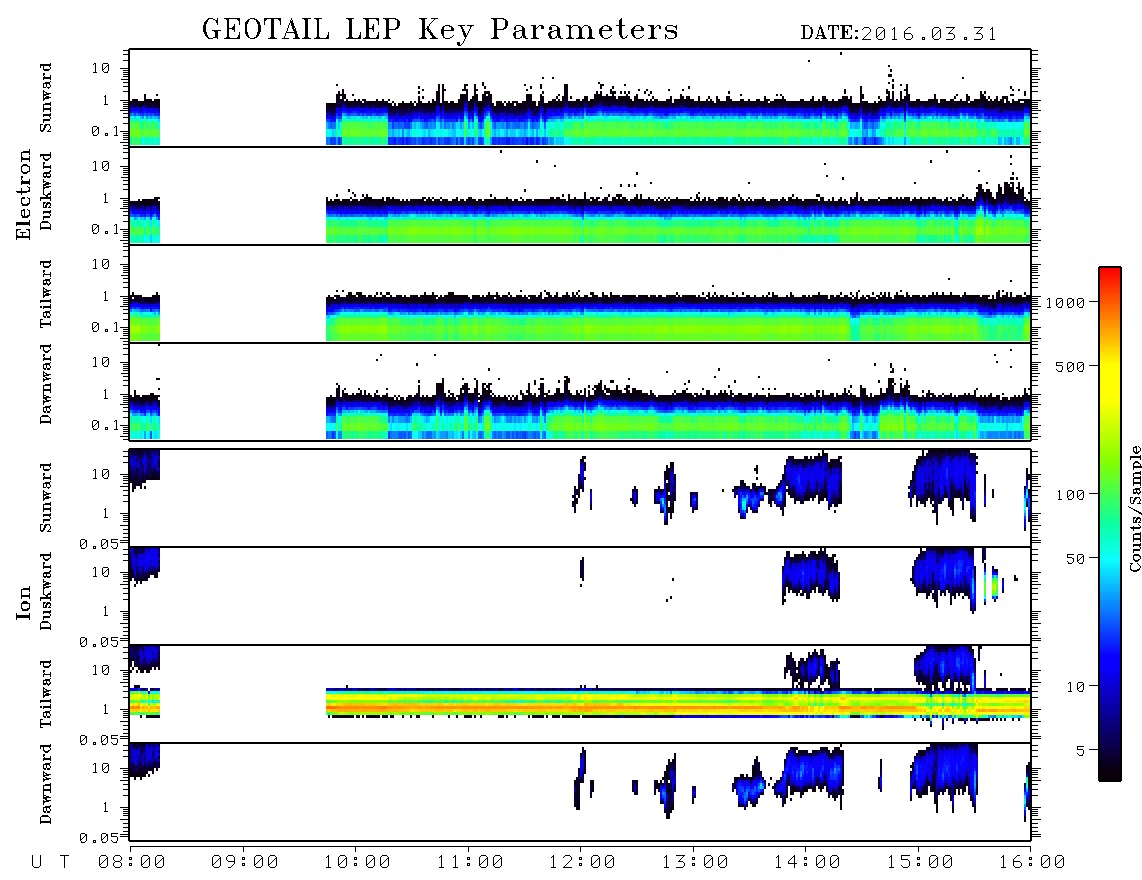Click the "Counts/Sample" colorbar label
This screenshot has height=880, width=1142.
(1135, 508)
